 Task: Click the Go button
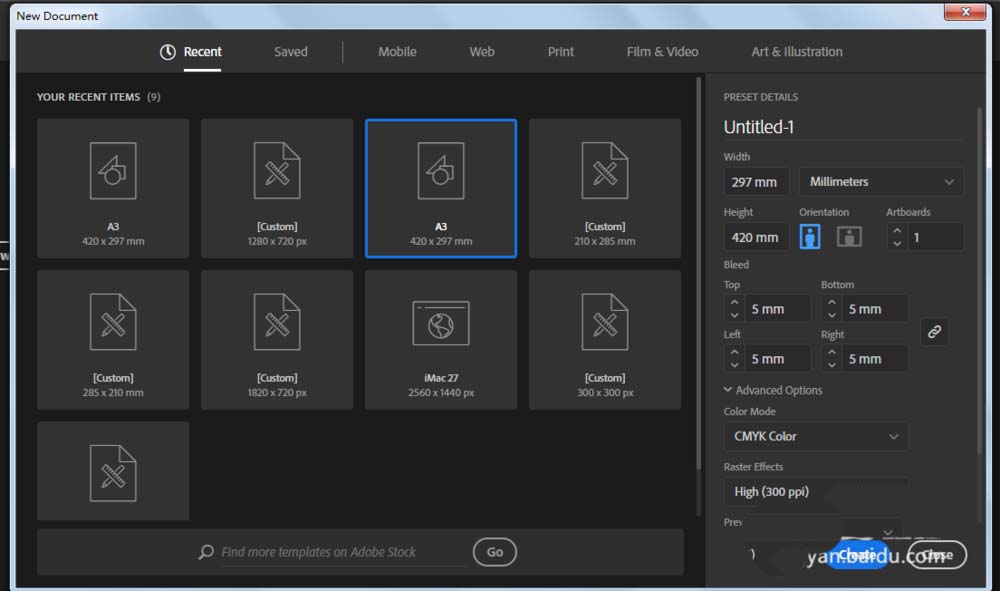494,552
